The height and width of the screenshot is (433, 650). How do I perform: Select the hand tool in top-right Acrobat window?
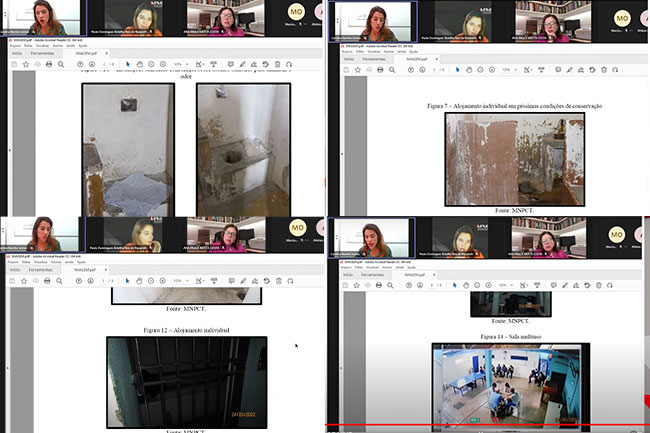(469, 70)
